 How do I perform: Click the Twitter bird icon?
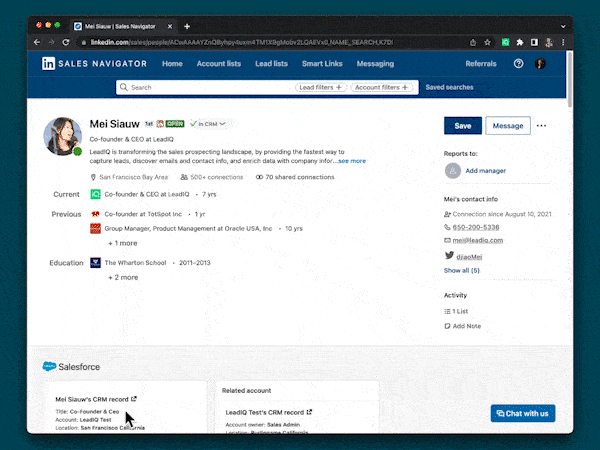[x=449, y=255]
